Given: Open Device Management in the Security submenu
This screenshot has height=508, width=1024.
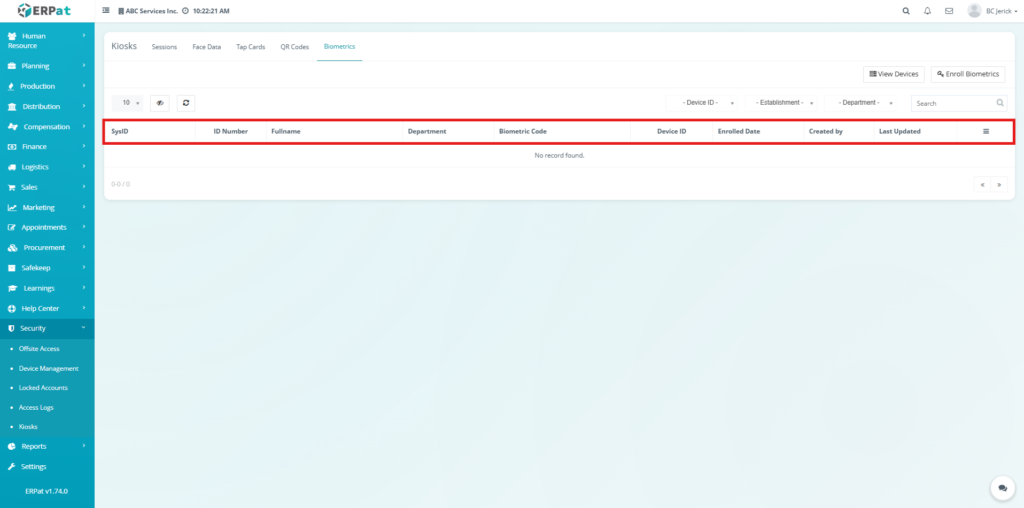Looking at the screenshot, I should tap(48, 368).
